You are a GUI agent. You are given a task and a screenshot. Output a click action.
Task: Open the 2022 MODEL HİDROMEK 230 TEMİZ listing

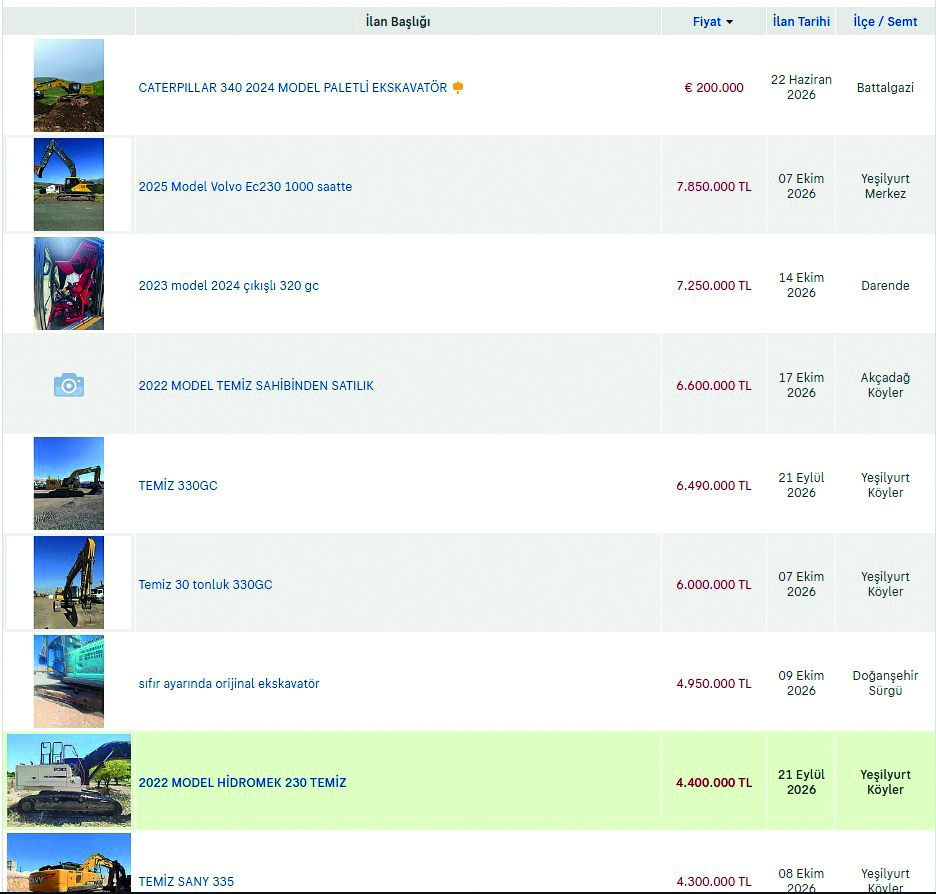tap(242, 782)
